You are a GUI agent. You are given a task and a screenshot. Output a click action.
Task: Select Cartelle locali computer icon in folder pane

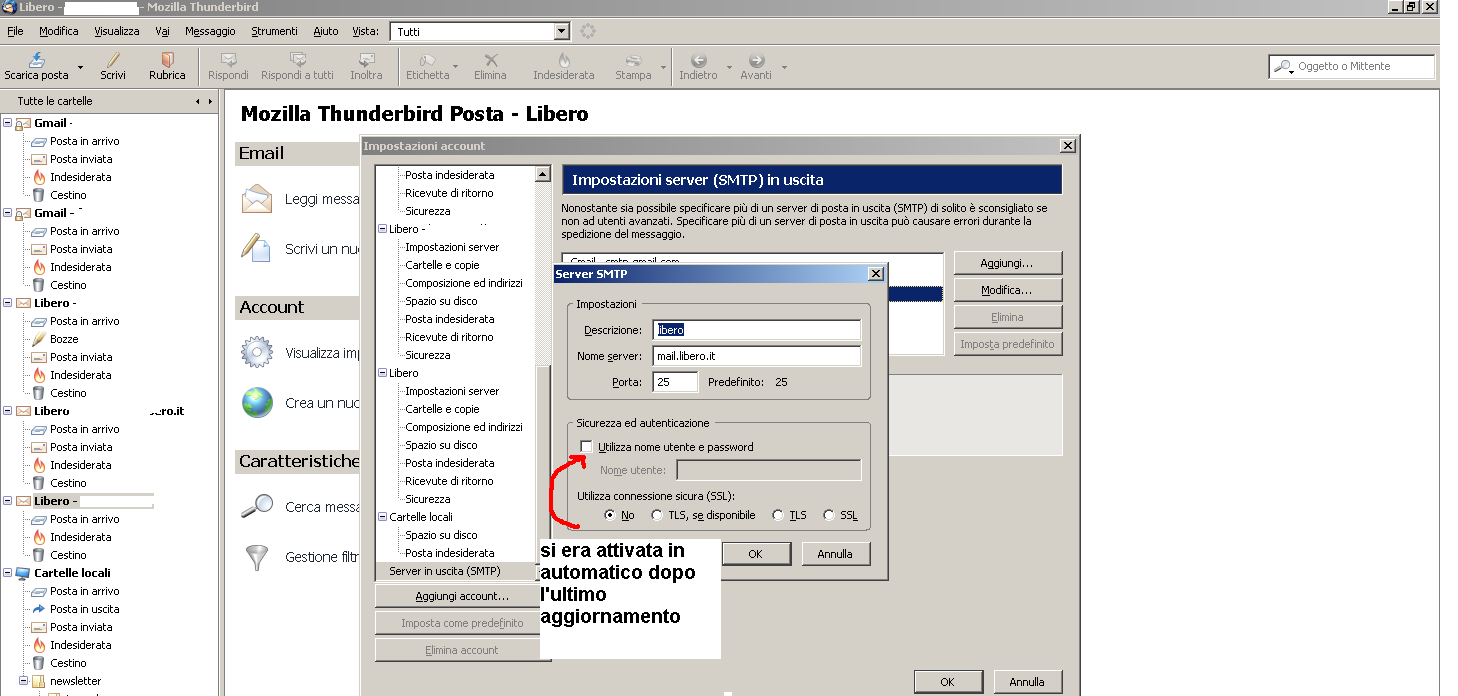tap(22, 573)
